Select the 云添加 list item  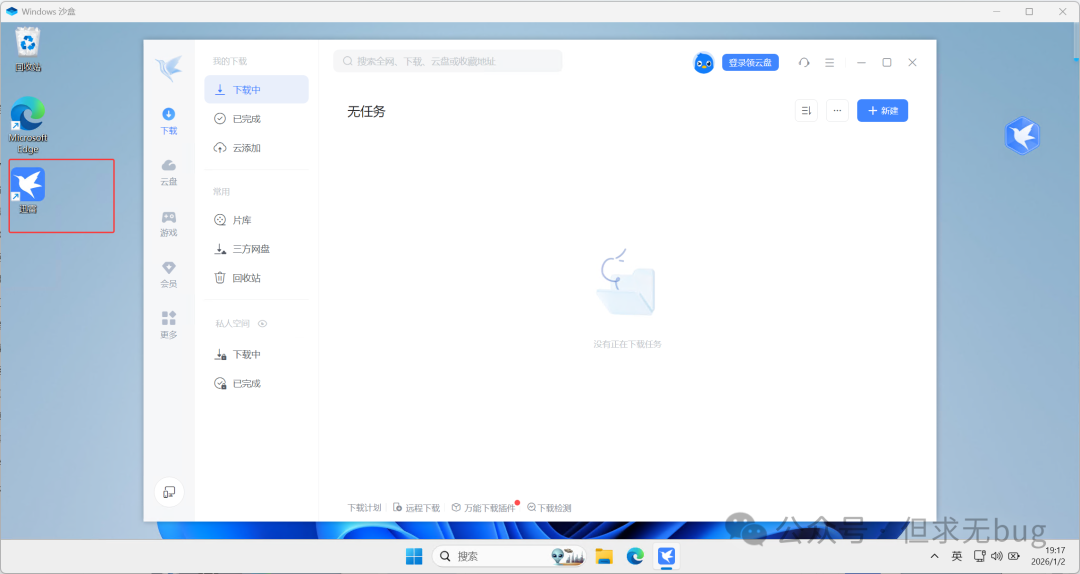(x=246, y=148)
